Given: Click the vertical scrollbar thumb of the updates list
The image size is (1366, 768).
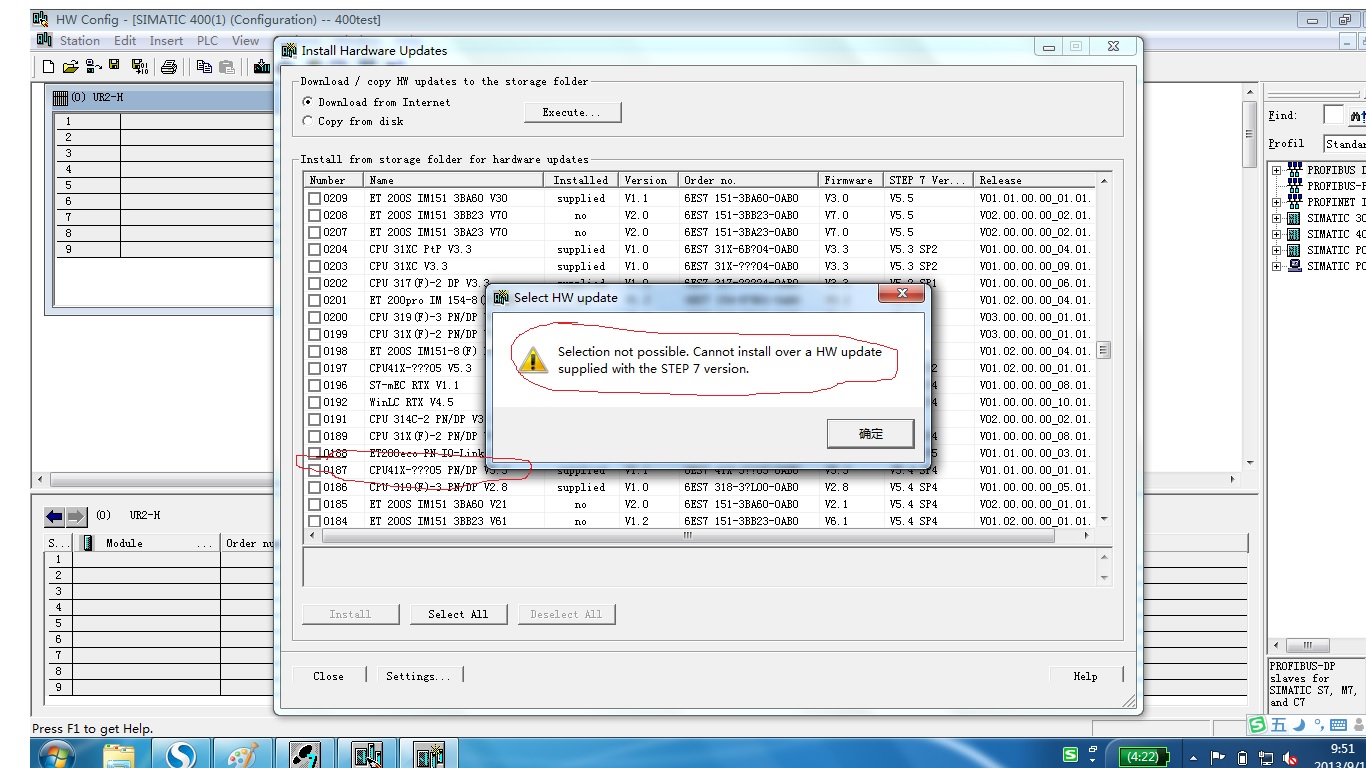Looking at the screenshot, I should pos(1104,350).
